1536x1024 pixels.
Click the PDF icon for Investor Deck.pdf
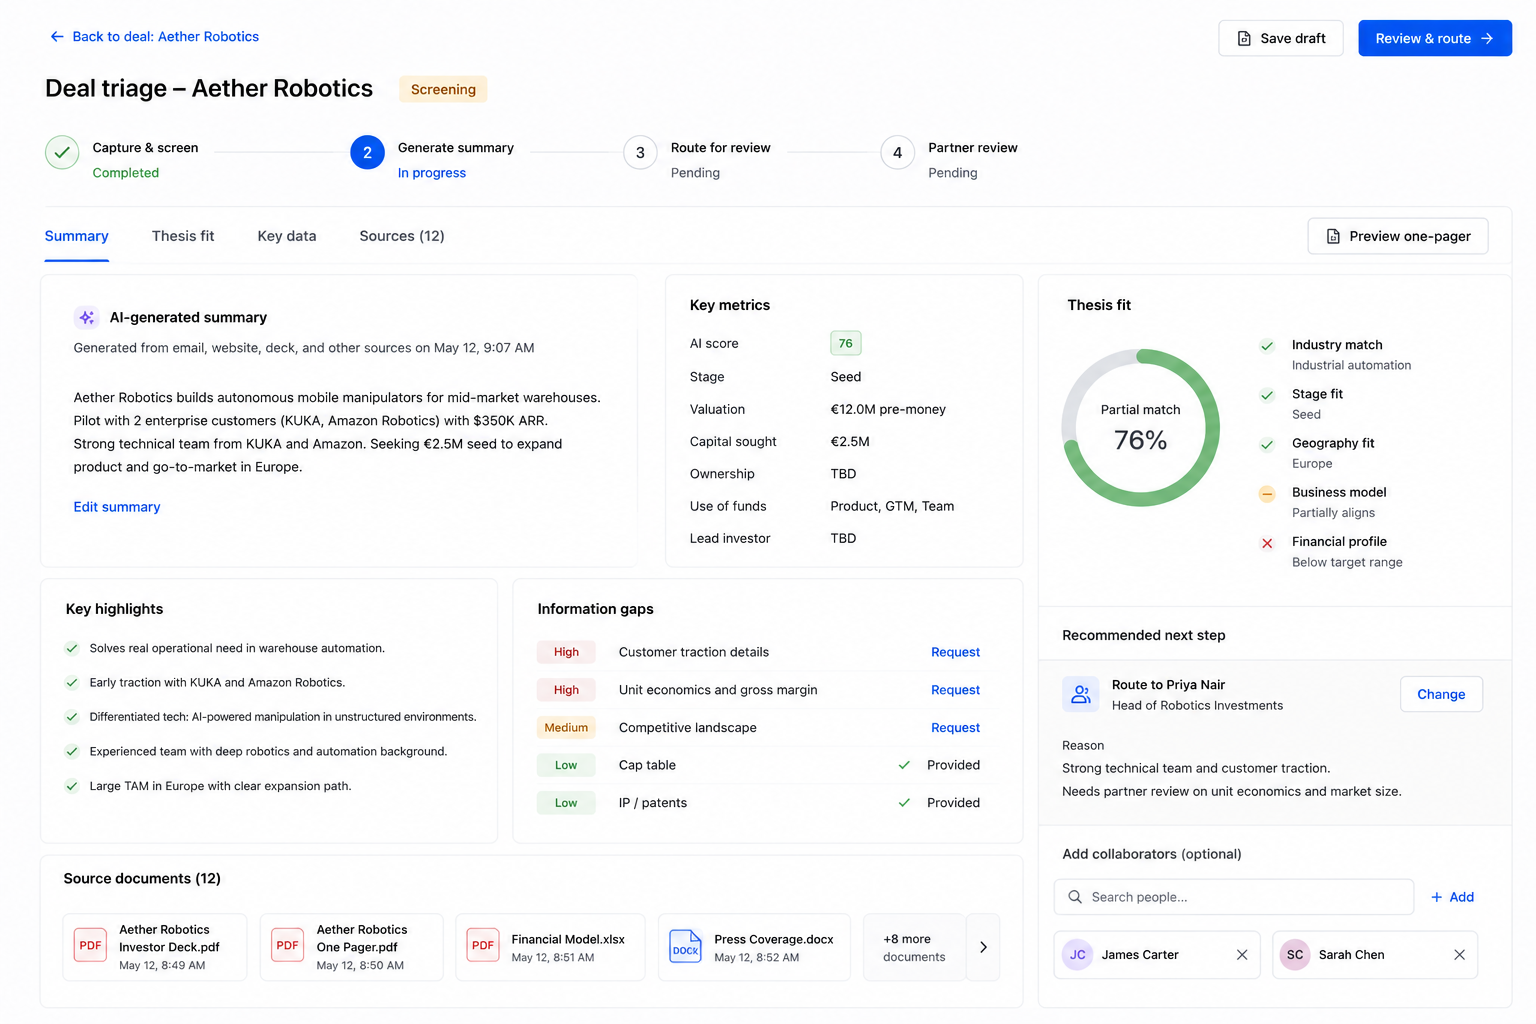coord(90,946)
